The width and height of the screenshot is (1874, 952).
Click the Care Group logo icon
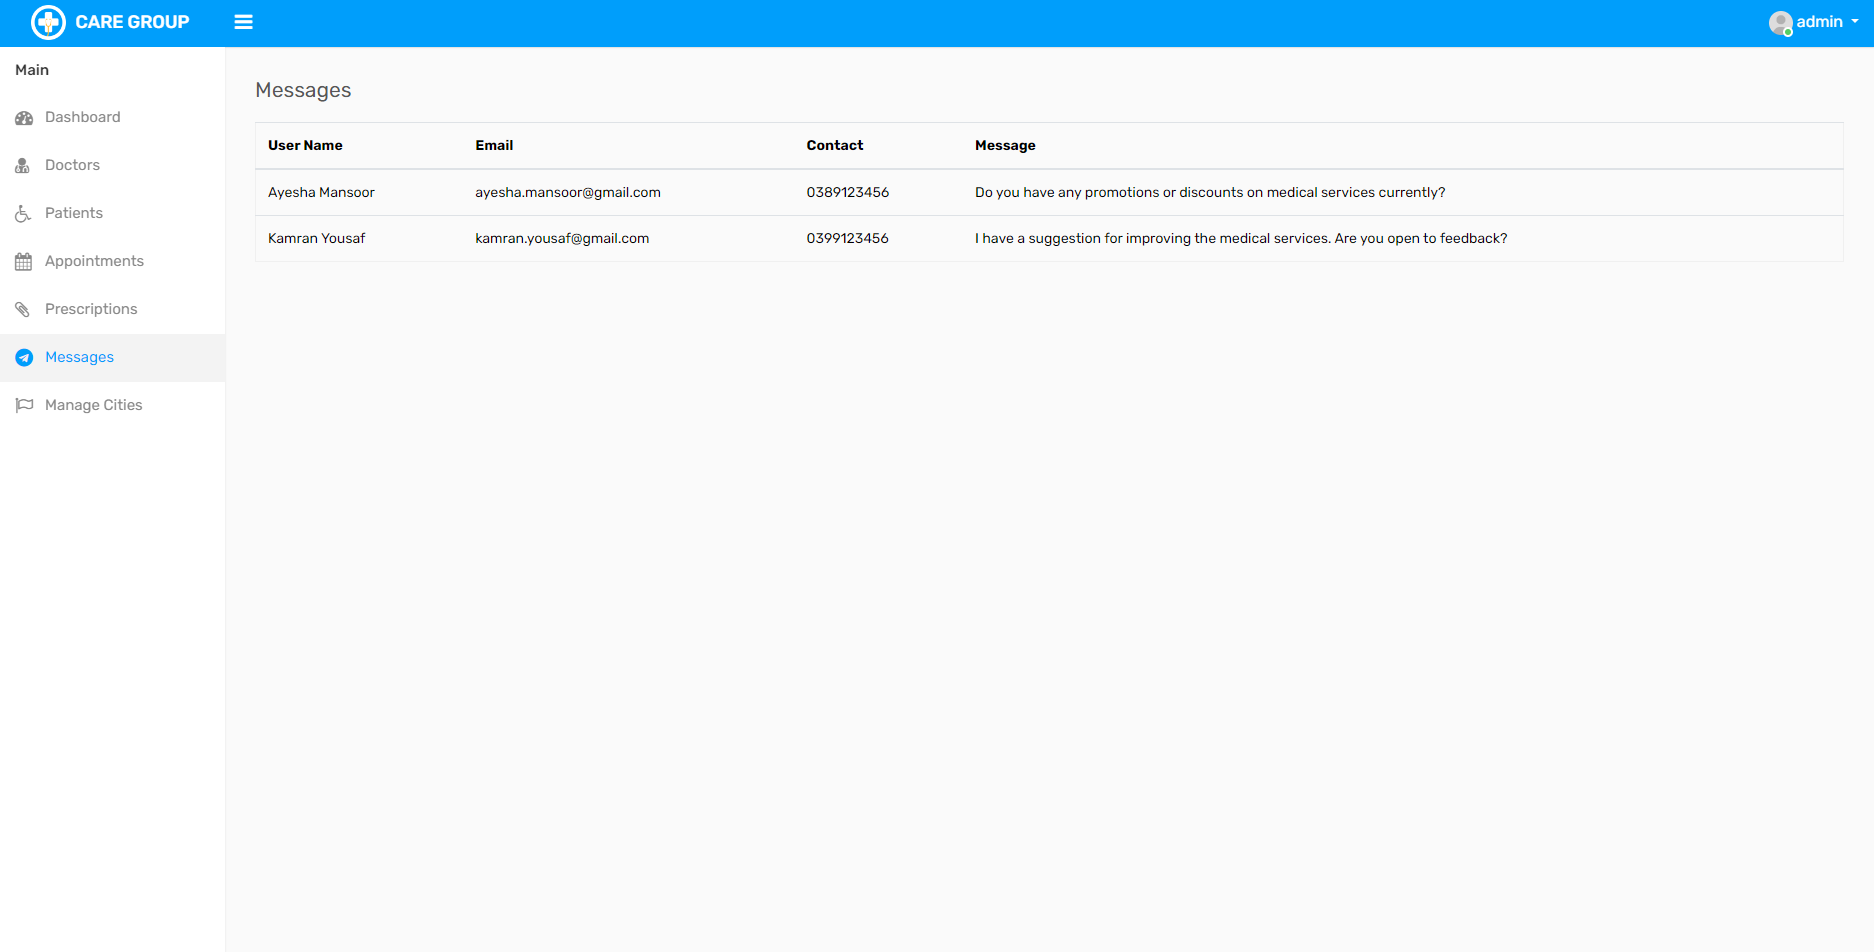(x=48, y=22)
